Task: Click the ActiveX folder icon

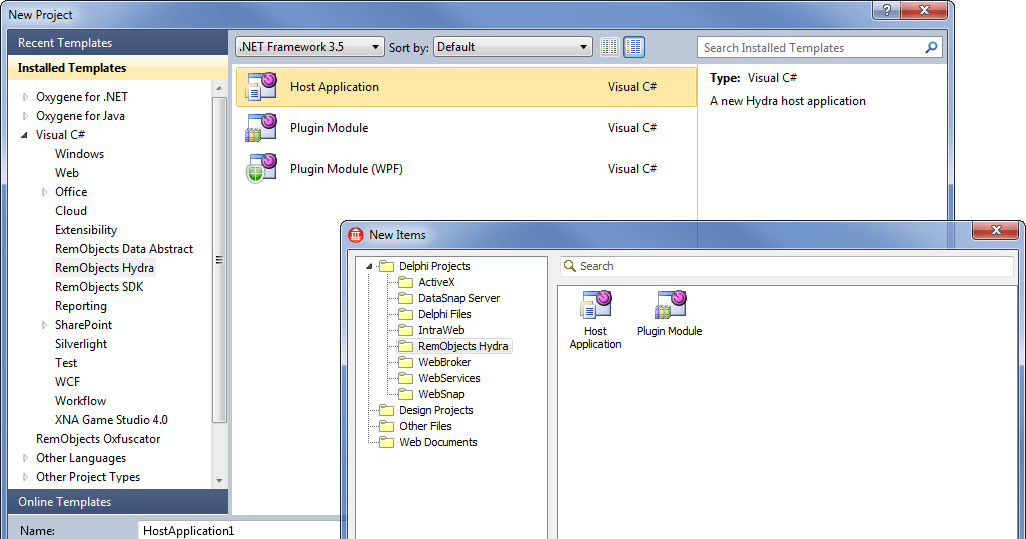Action: tap(406, 282)
